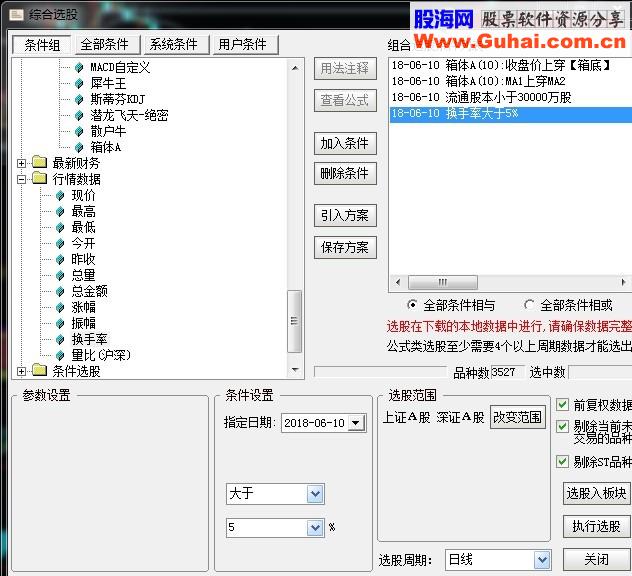The width and height of the screenshot is (632, 576).
Task: Select the 全部条件相与 radio option
Action: click(x=412, y=305)
